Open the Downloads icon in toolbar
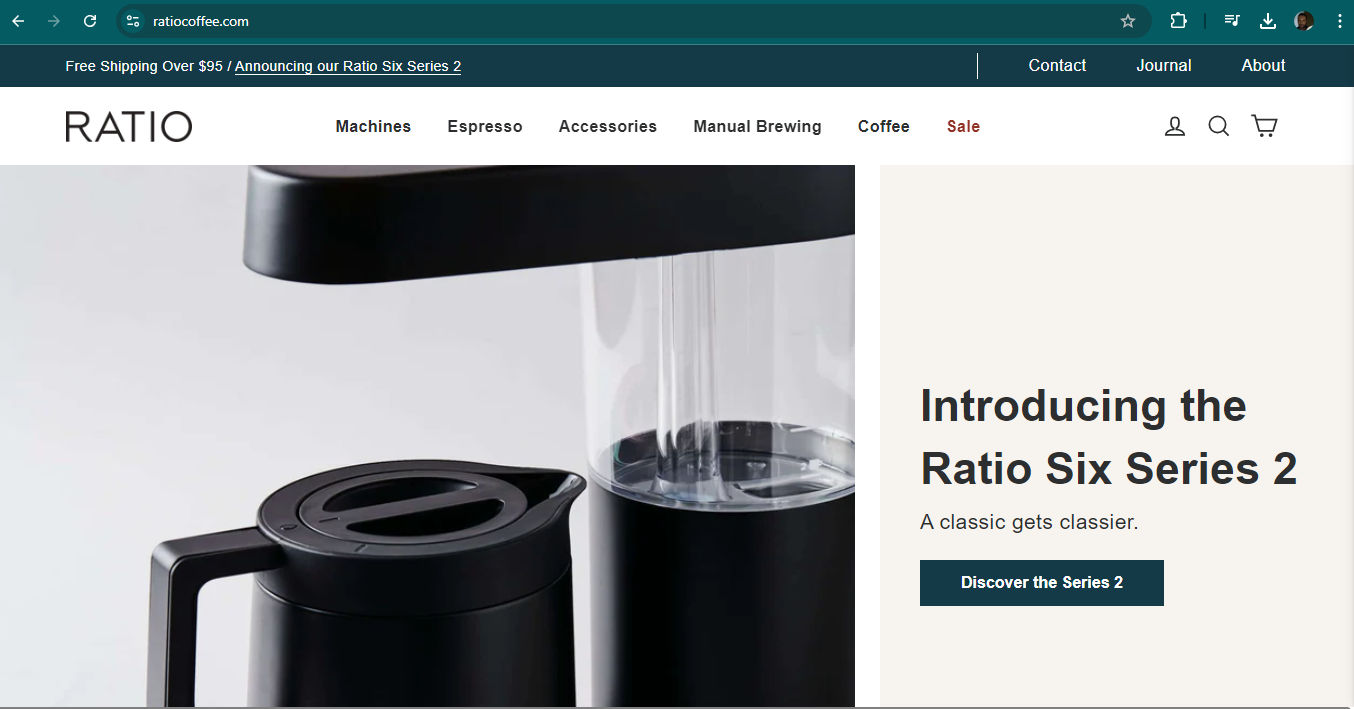The image size is (1354, 709). (x=1267, y=20)
